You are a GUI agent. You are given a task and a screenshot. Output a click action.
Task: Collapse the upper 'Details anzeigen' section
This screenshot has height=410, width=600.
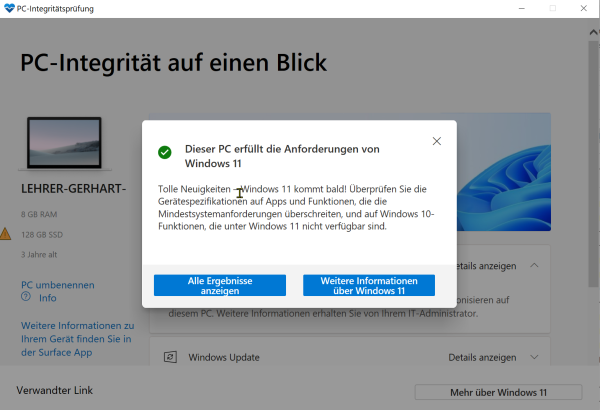tap(534, 266)
